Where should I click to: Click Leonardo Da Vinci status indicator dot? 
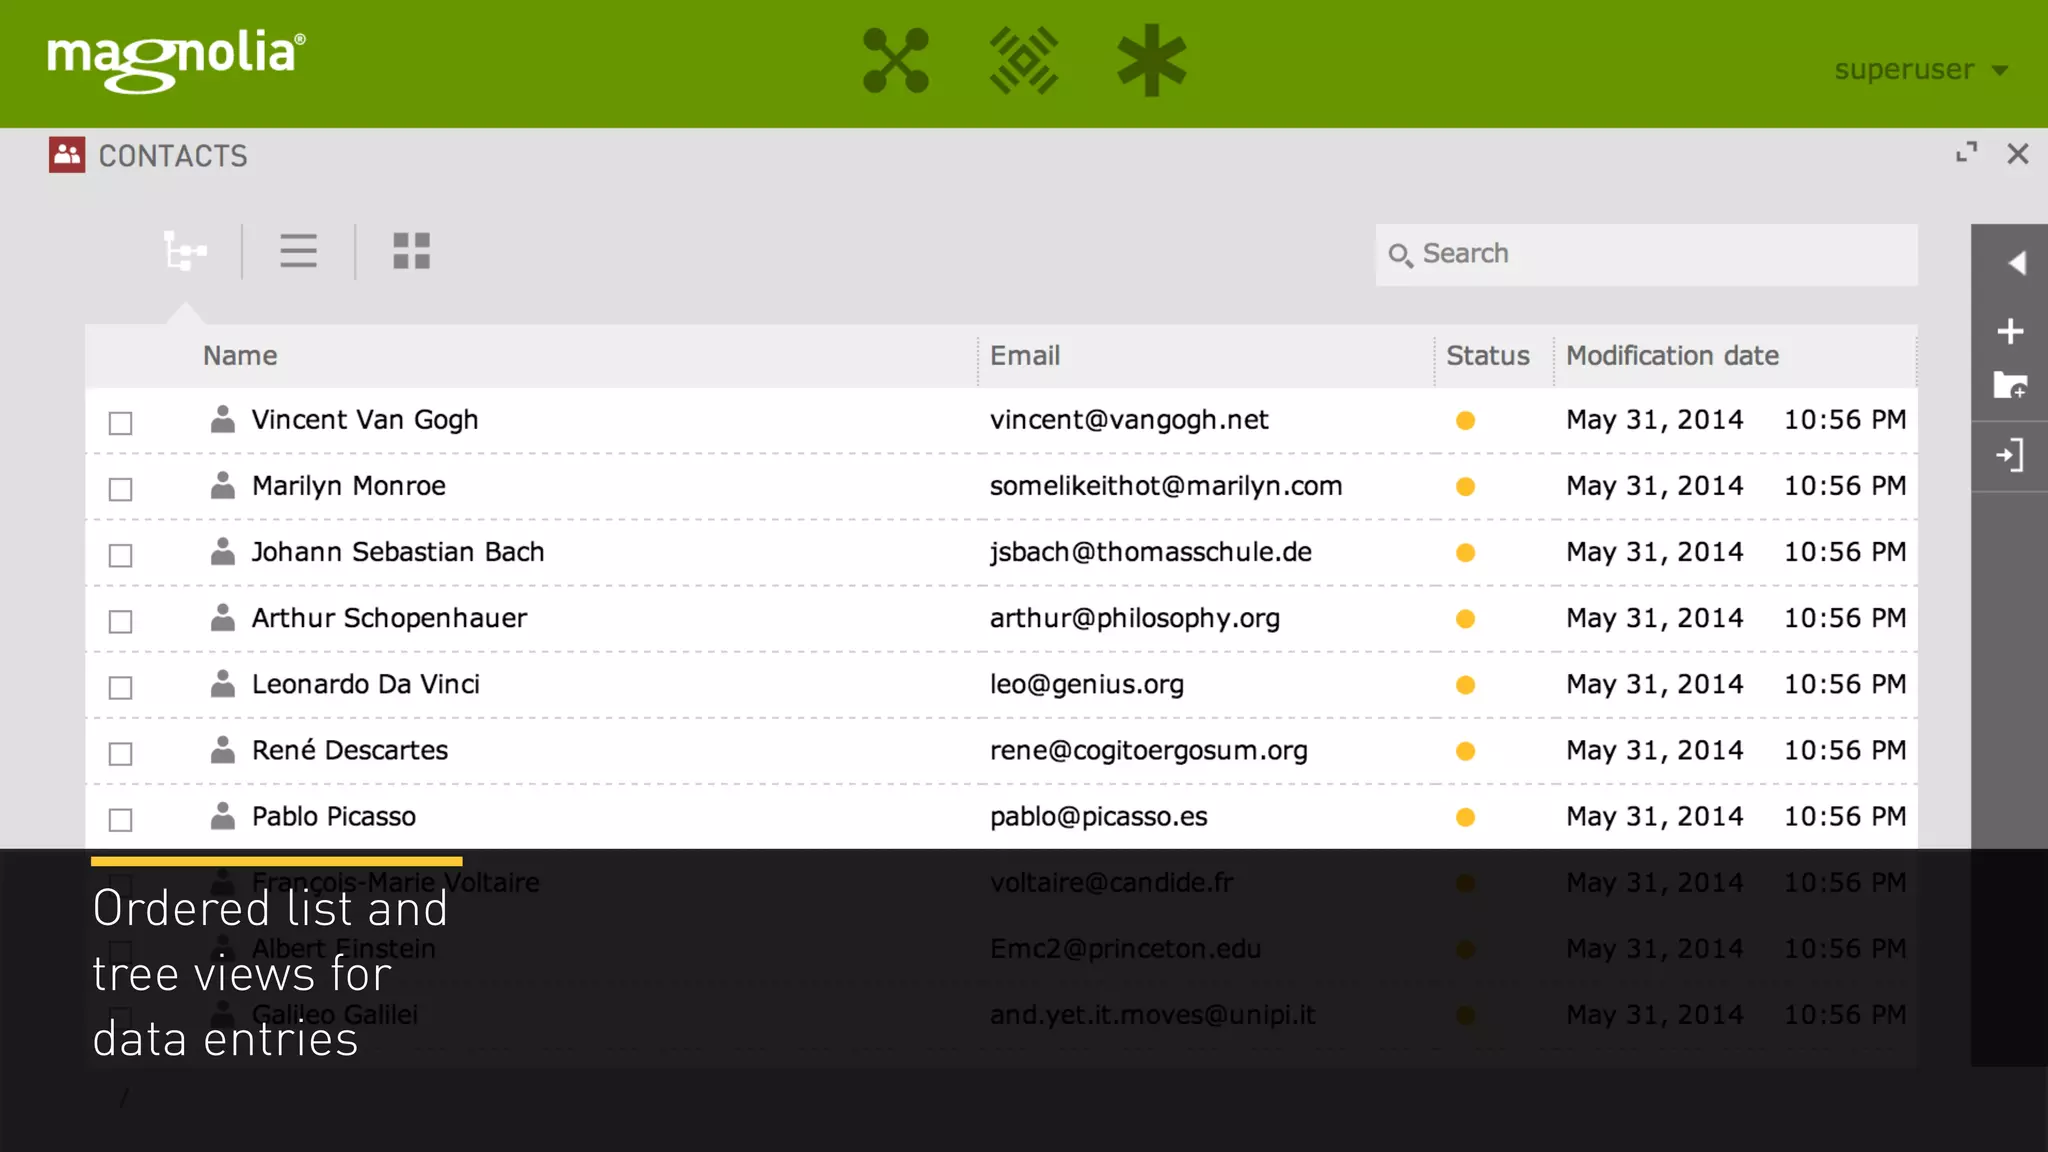coord(1465,685)
